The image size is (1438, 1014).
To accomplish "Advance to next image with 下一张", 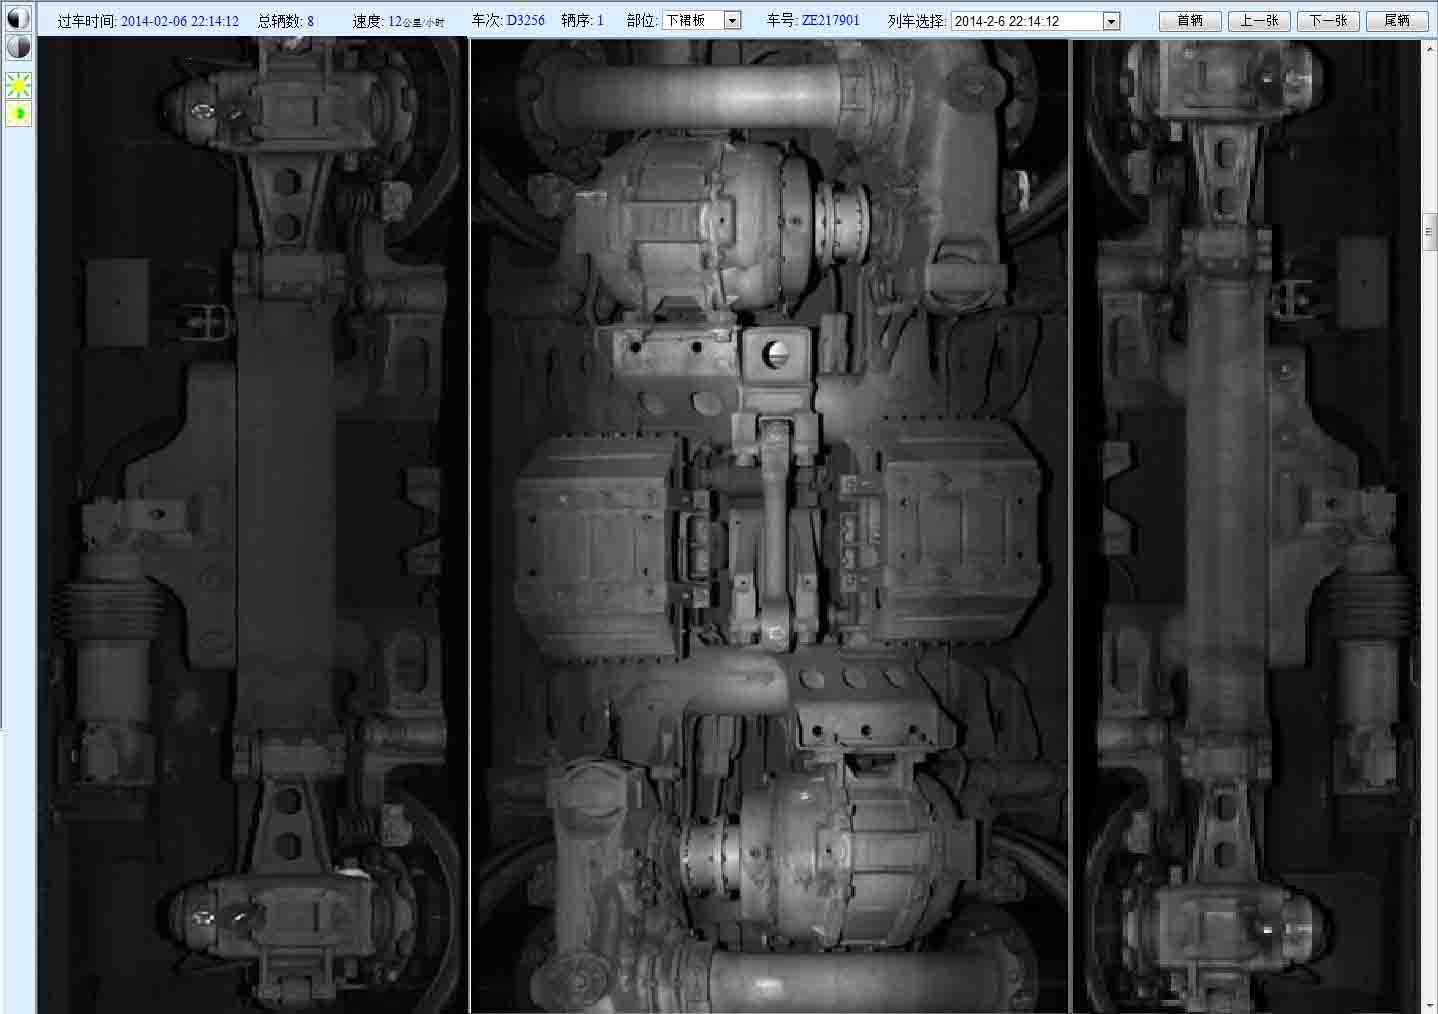I will (x=1328, y=21).
